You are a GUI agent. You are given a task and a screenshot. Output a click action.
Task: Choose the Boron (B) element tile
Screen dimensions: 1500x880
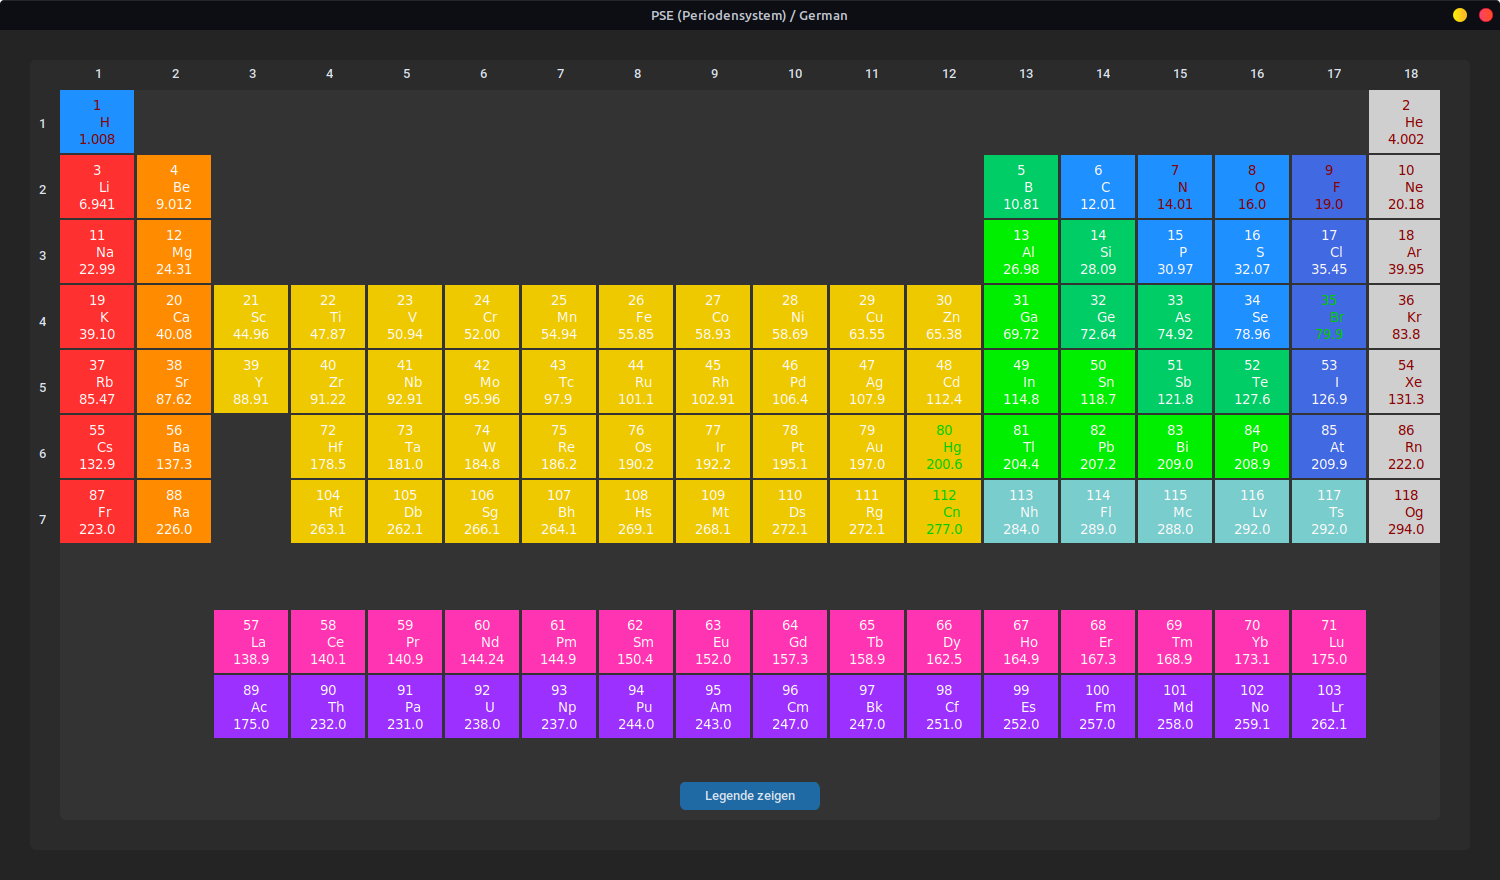[1021, 187]
